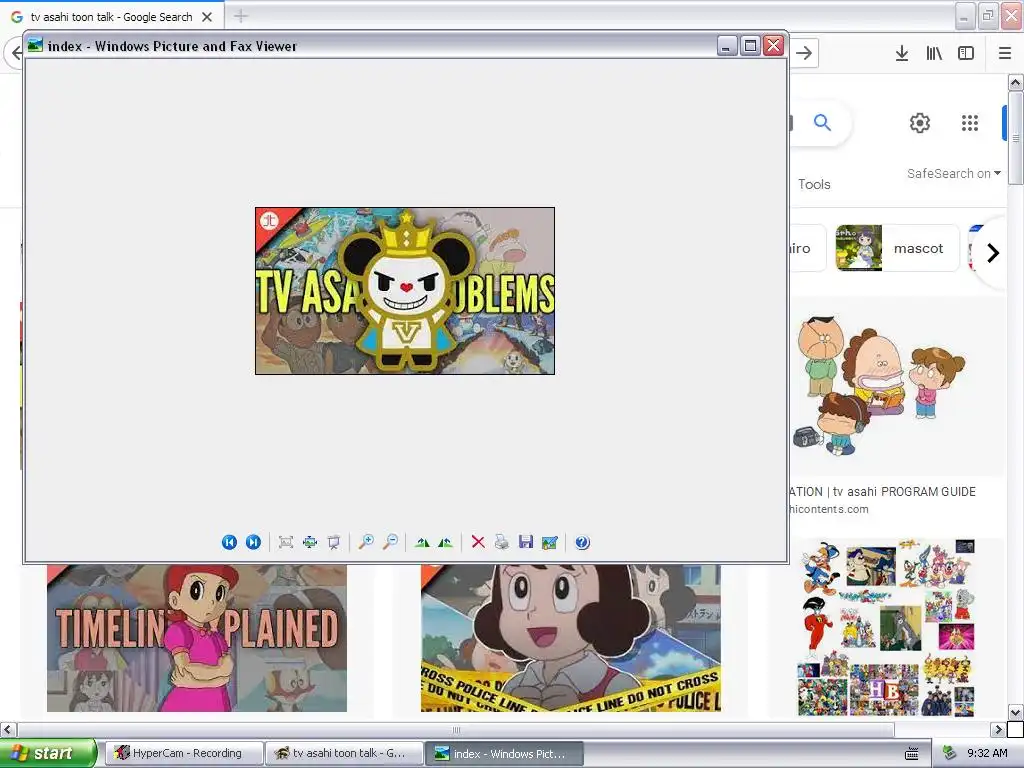Click horizontal scrollbar track in browser
This screenshot has height=768, width=1024.
point(942,729)
